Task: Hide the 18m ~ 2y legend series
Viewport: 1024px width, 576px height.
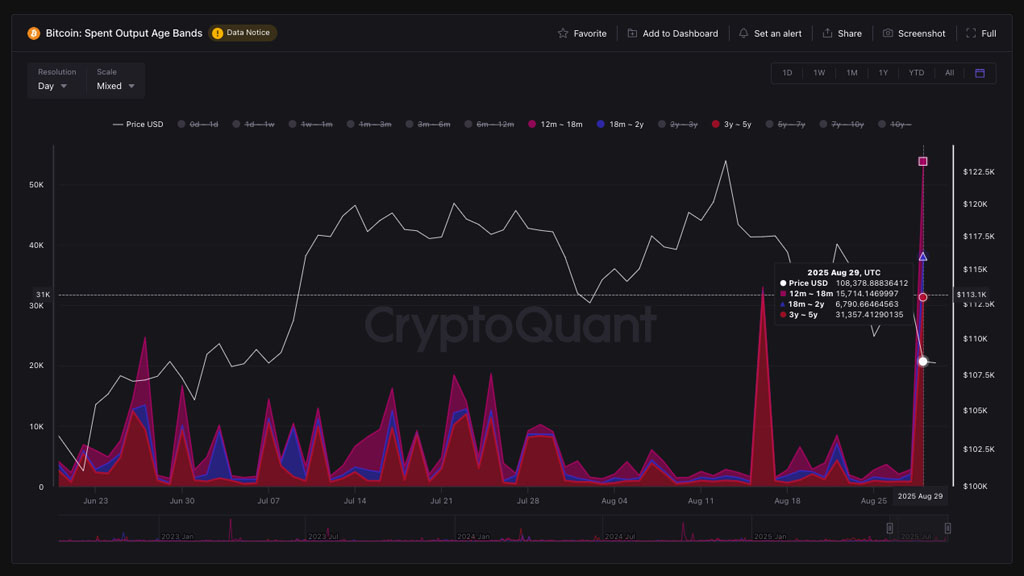Action: tap(620, 124)
